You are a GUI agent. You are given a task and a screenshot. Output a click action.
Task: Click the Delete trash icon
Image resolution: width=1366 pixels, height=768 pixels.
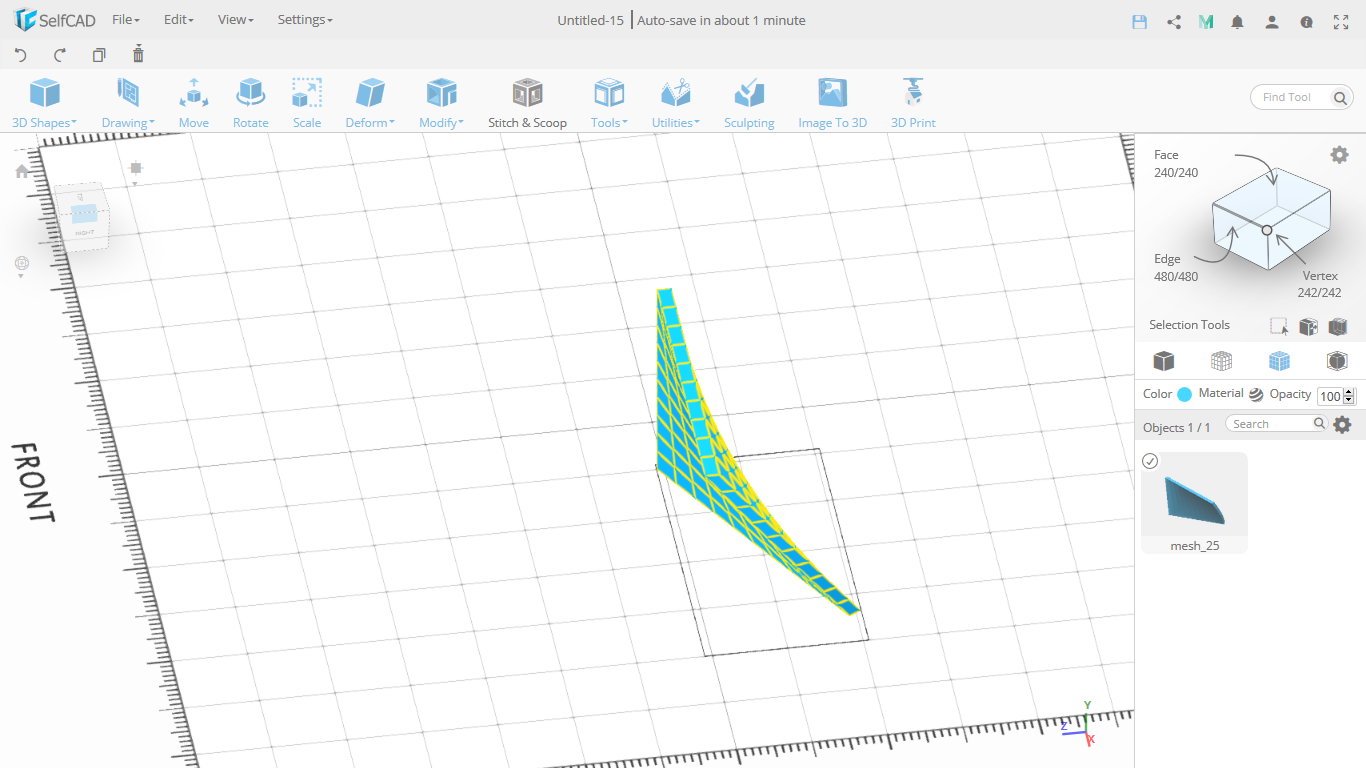click(138, 54)
